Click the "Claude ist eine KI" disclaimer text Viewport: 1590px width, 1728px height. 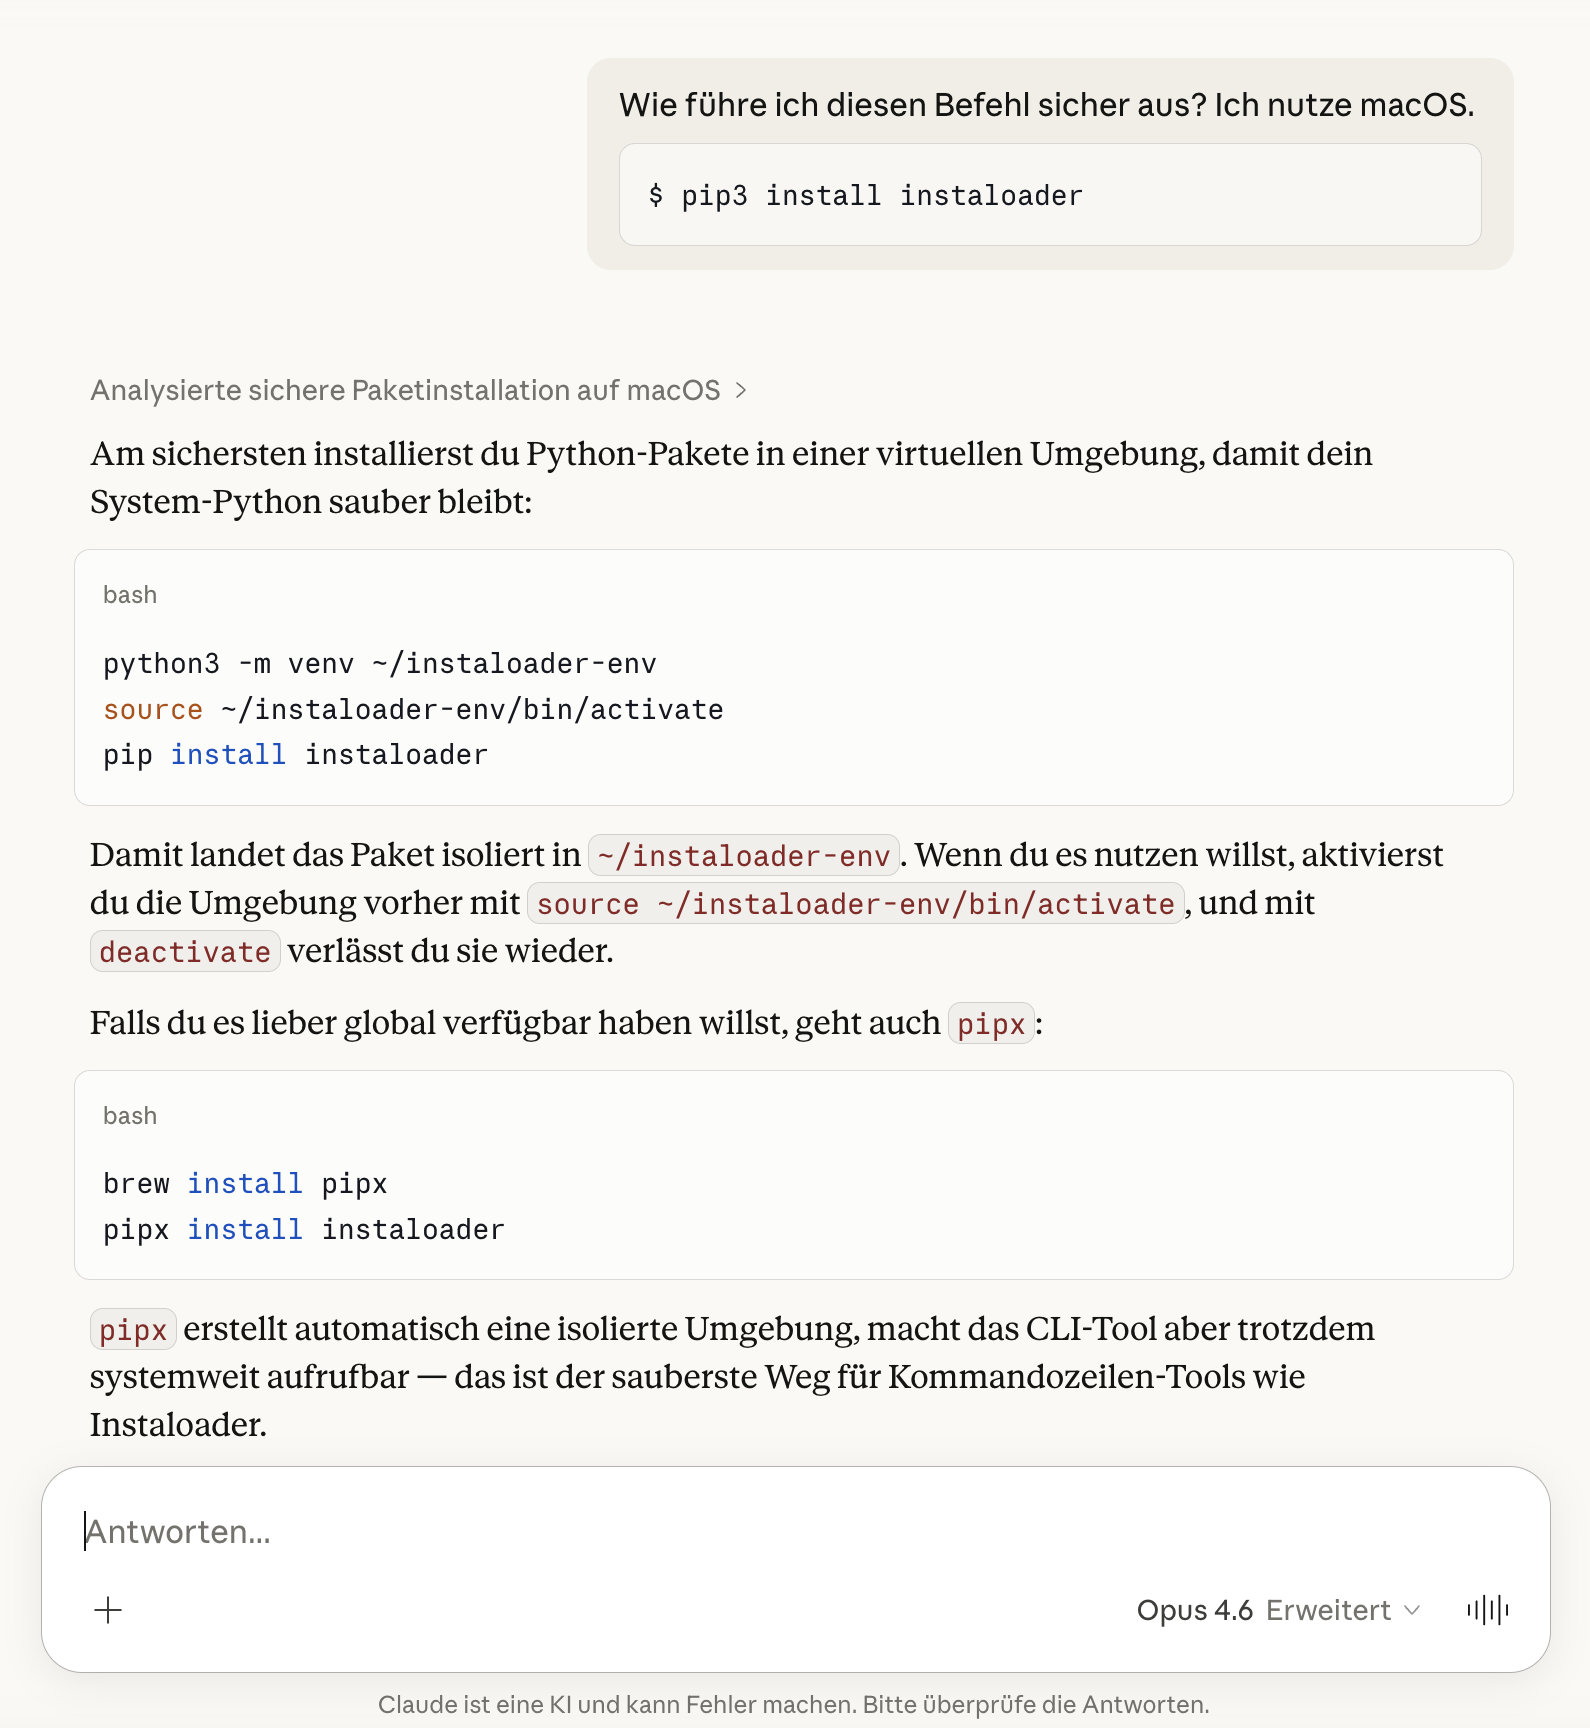click(793, 1705)
